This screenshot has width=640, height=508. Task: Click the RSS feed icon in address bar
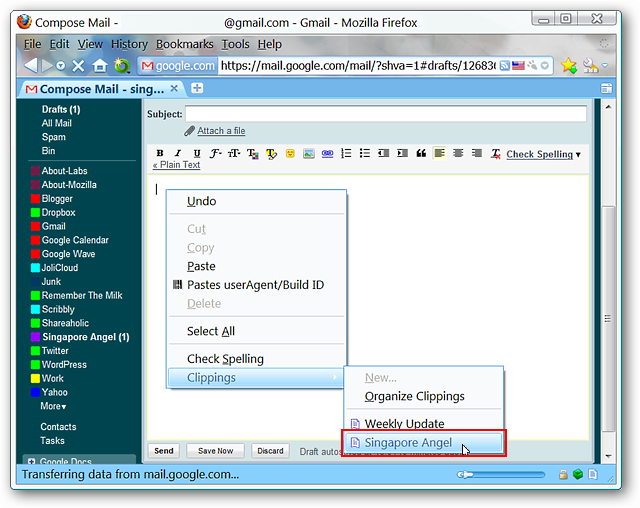click(504, 65)
